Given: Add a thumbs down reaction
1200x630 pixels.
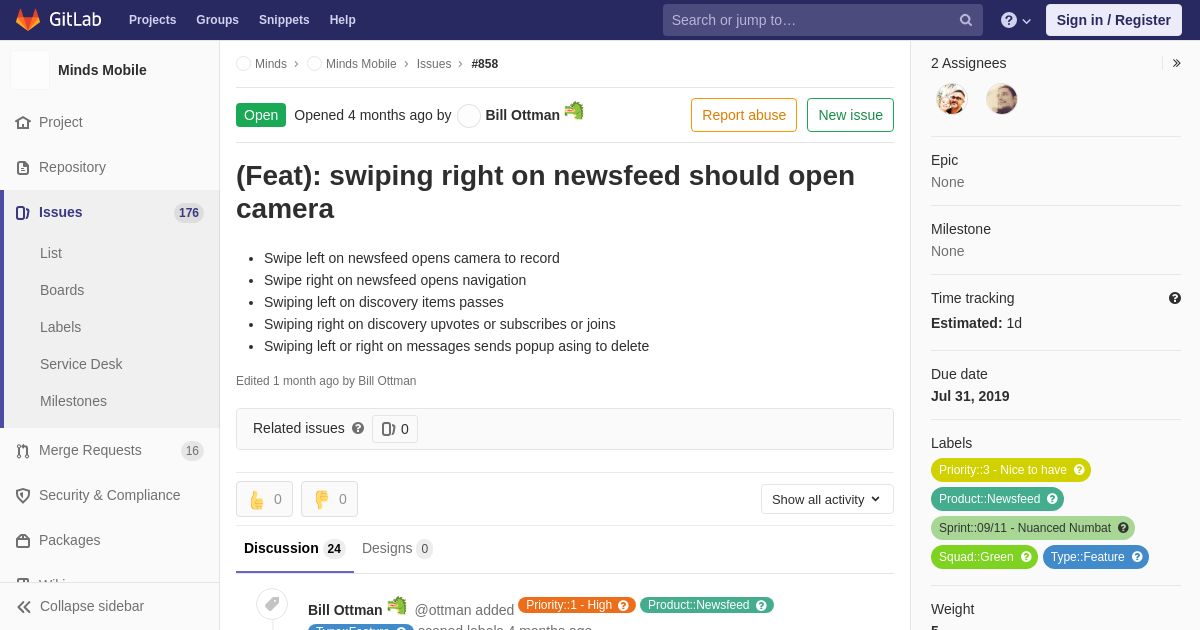Looking at the screenshot, I should [x=329, y=499].
